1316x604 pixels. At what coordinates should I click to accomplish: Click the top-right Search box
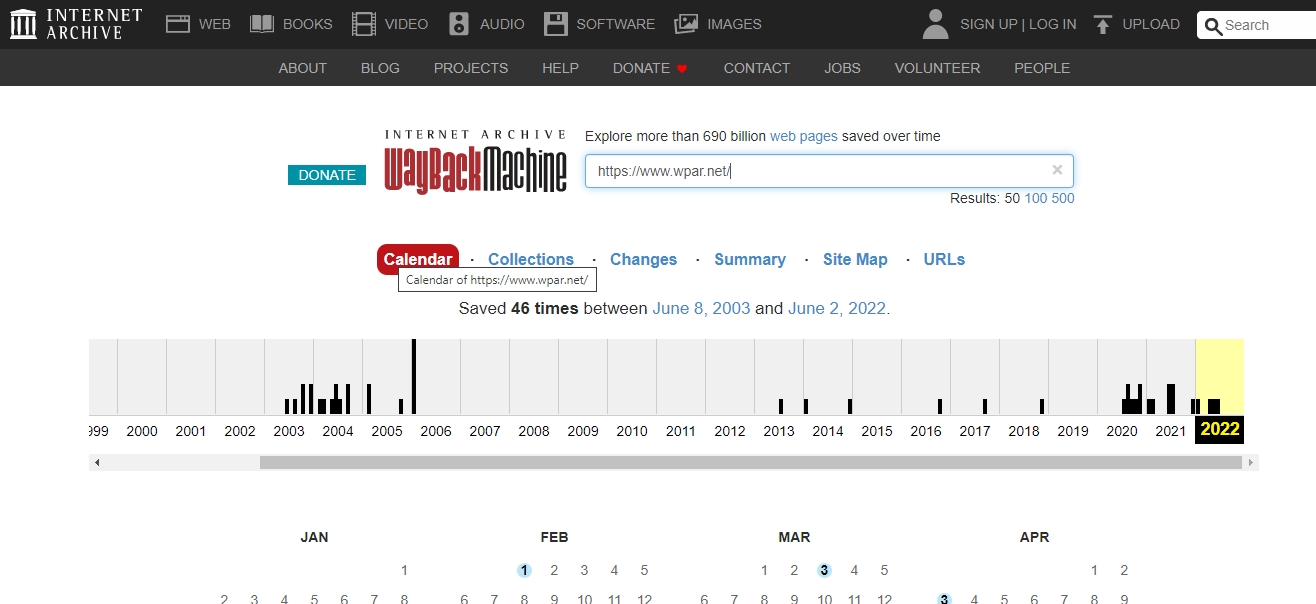point(1256,26)
